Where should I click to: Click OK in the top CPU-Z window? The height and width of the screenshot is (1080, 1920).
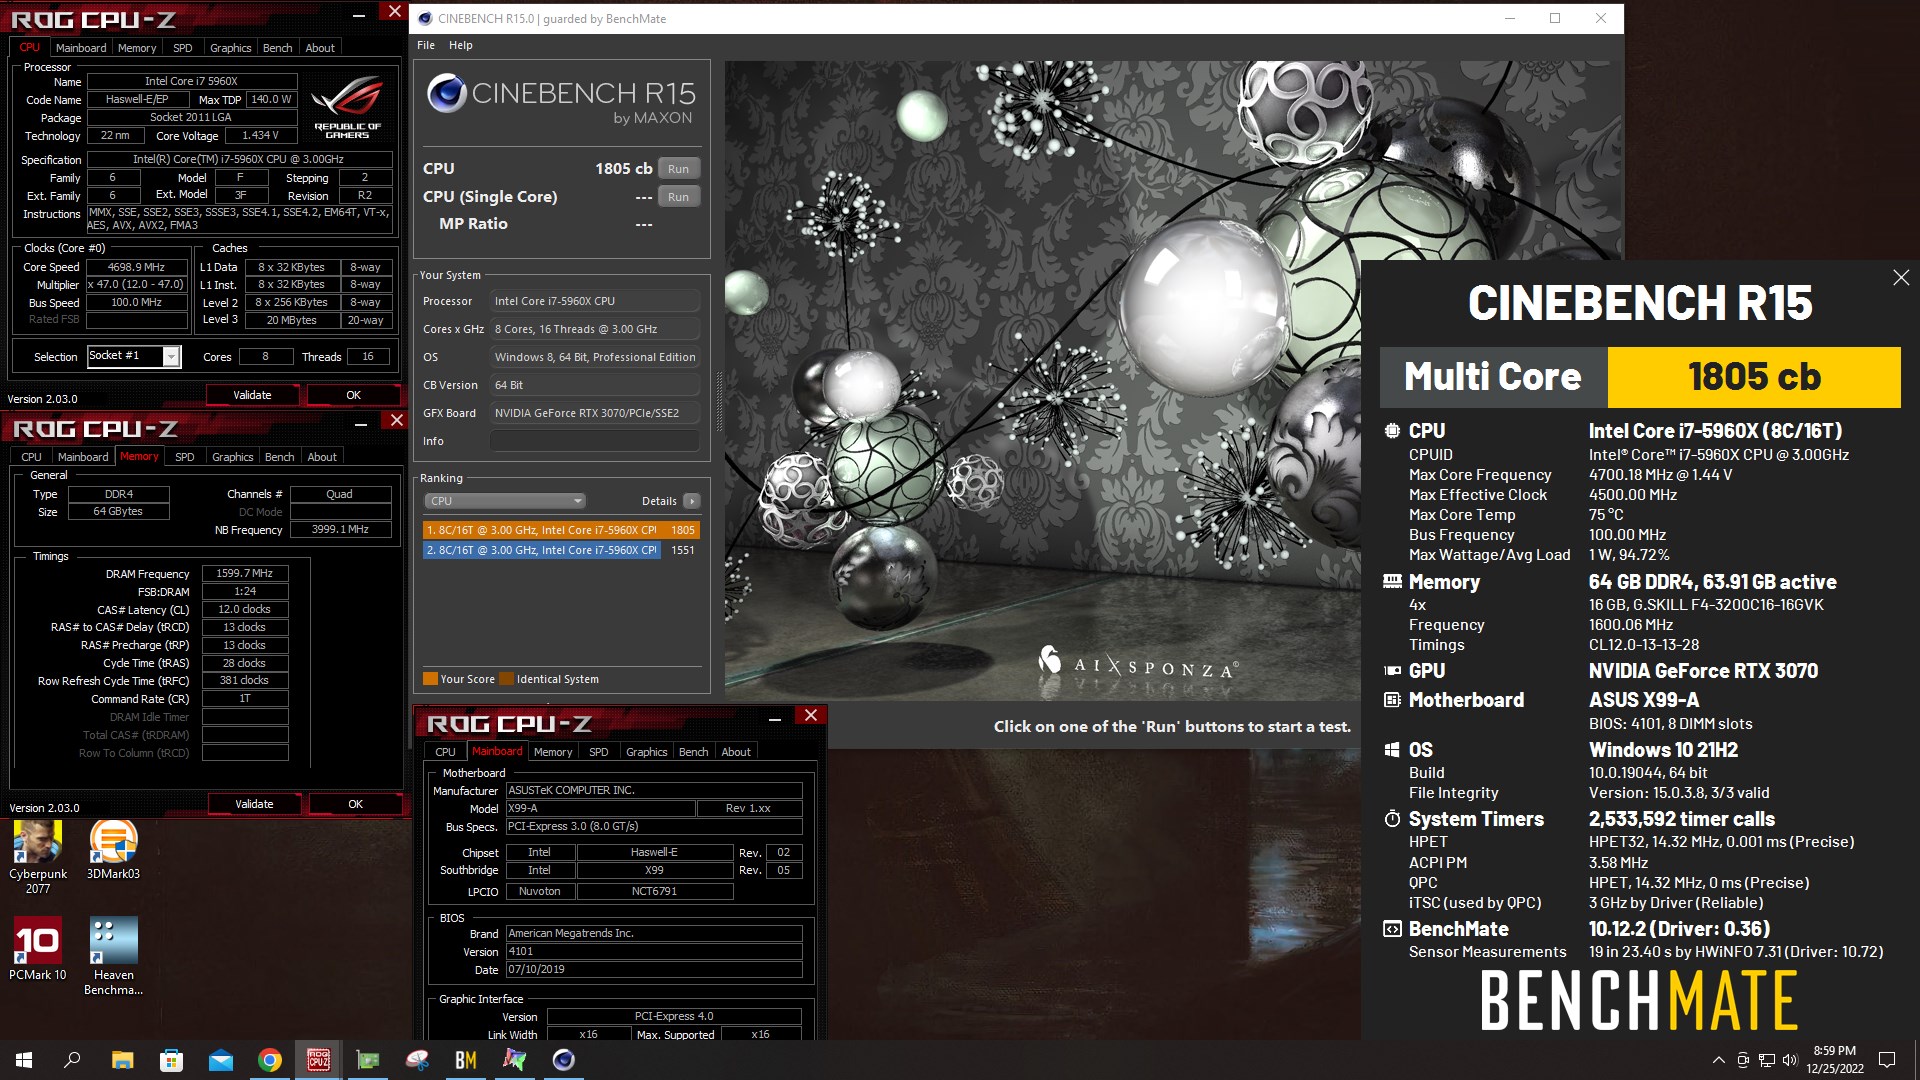pyautogui.click(x=353, y=395)
